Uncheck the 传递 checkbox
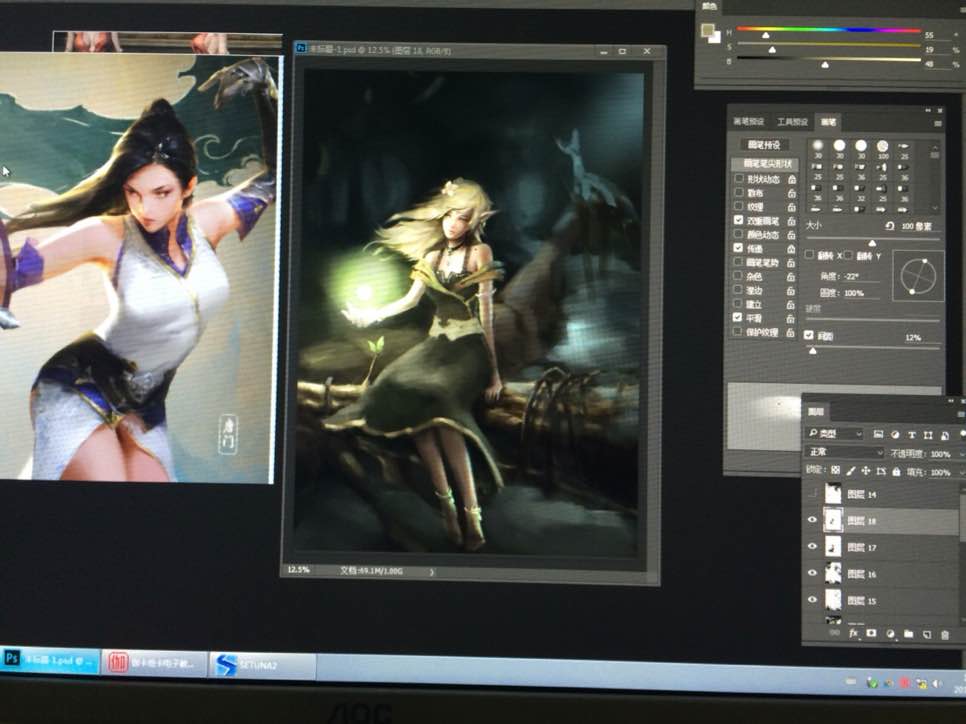The image size is (966, 724). [x=738, y=248]
